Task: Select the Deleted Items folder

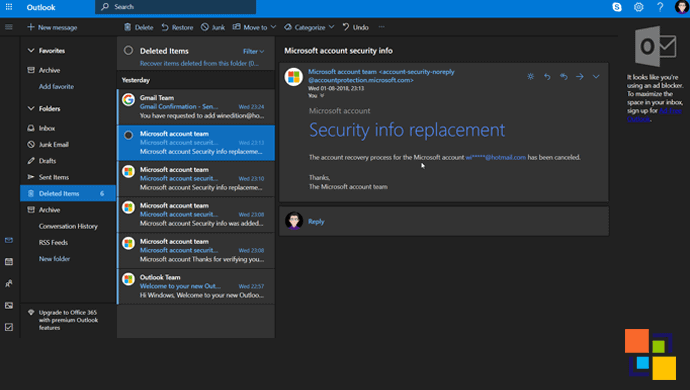Action: 68,193
